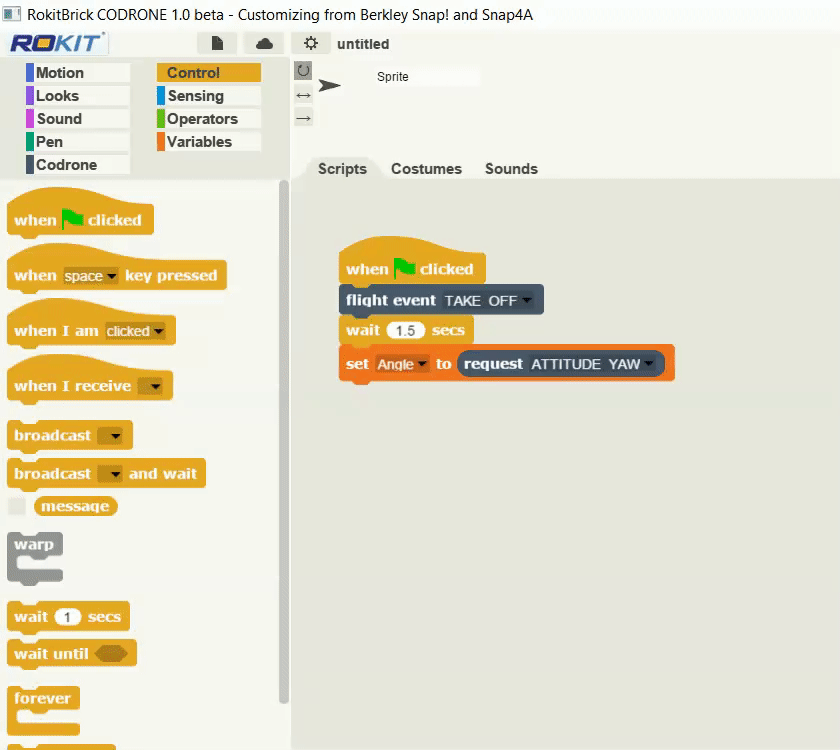Open the space key dropdown
Viewport: 840px width, 750px height.
pos(91,276)
